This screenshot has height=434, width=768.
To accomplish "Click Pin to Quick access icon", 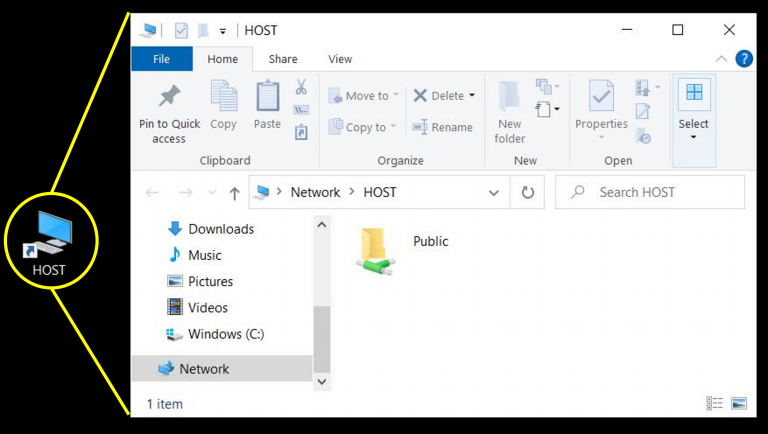I will tap(169, 96).
